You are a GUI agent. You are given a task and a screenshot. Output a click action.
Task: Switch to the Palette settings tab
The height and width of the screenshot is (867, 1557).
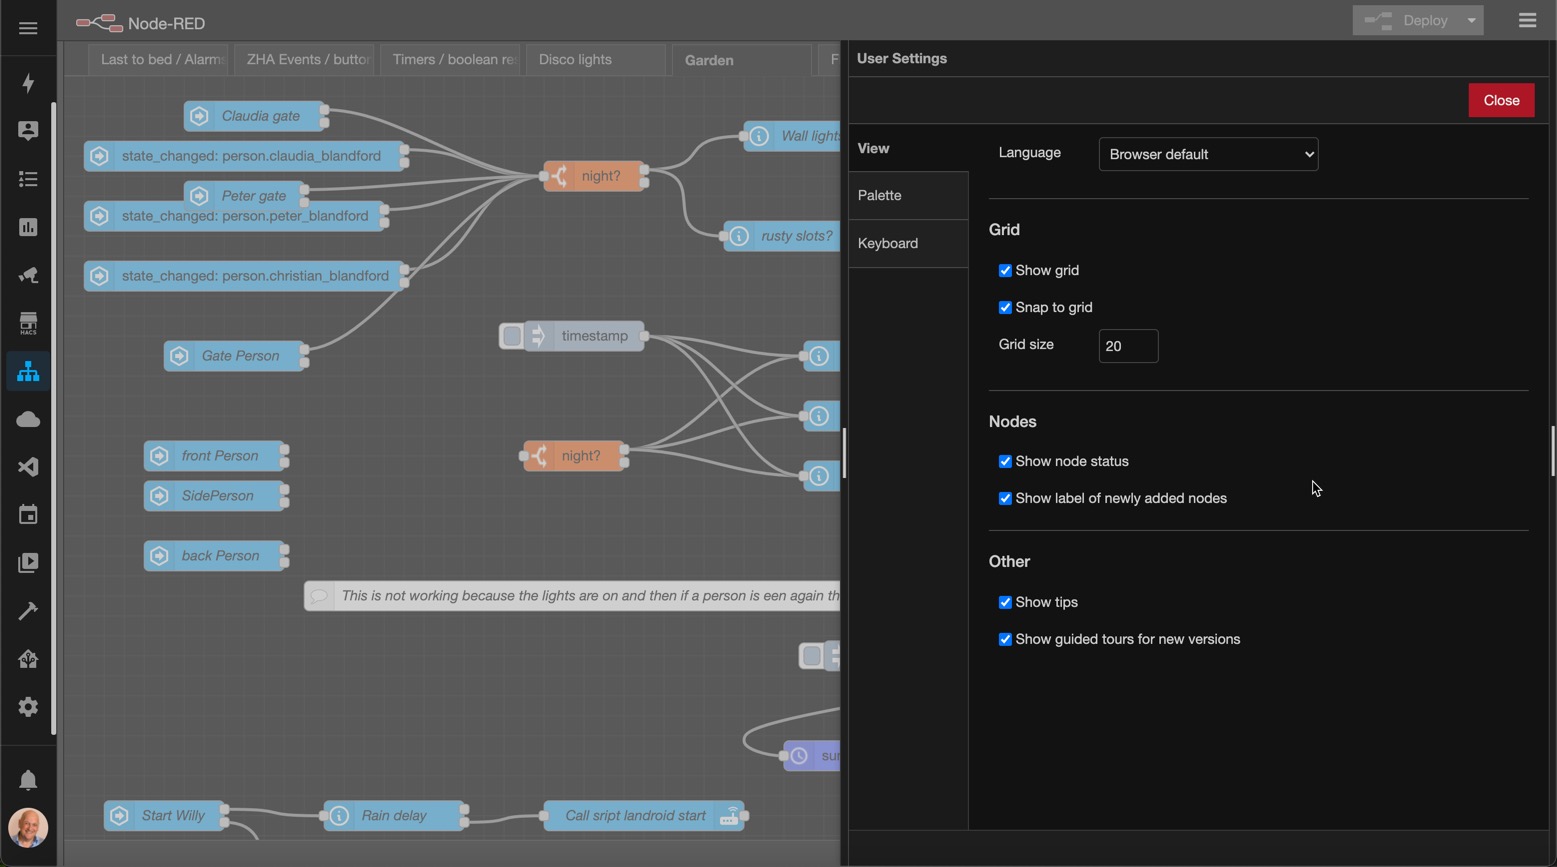908,195
